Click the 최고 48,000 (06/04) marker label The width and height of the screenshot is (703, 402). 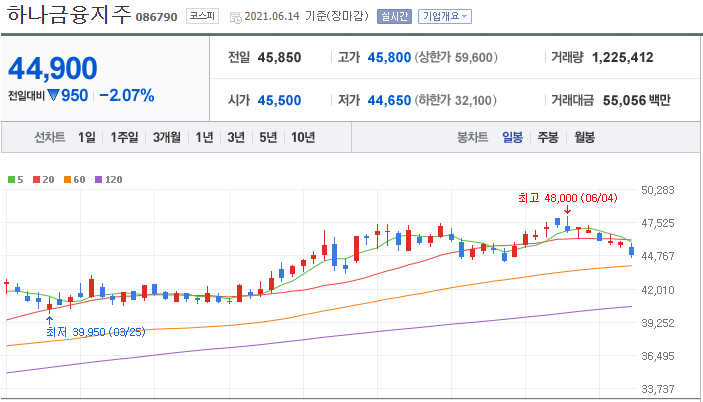coord(568,198)
